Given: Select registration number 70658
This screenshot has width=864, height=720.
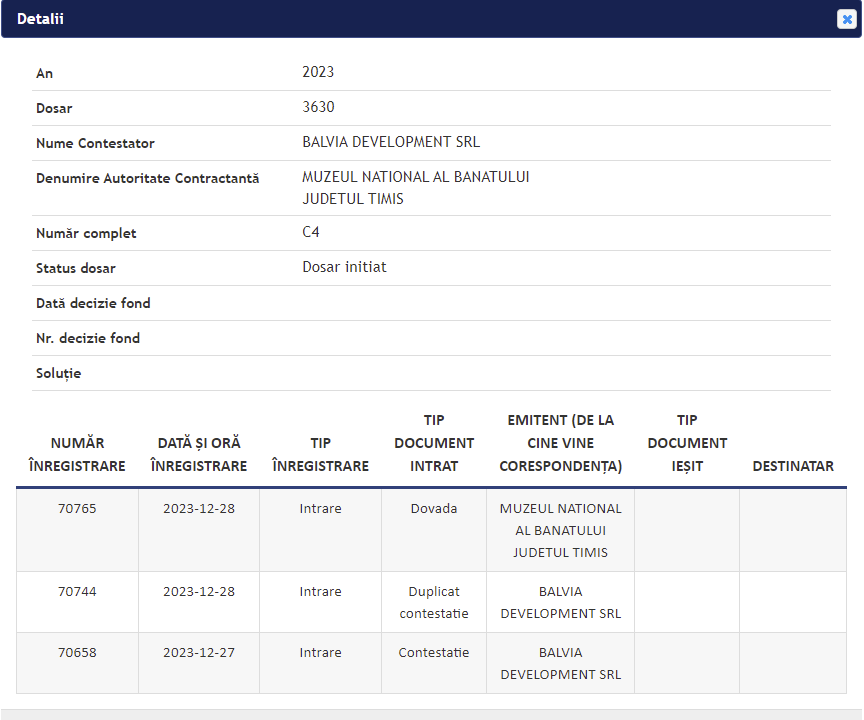Looking at the screenshot, I should click(x=77, y=653).
